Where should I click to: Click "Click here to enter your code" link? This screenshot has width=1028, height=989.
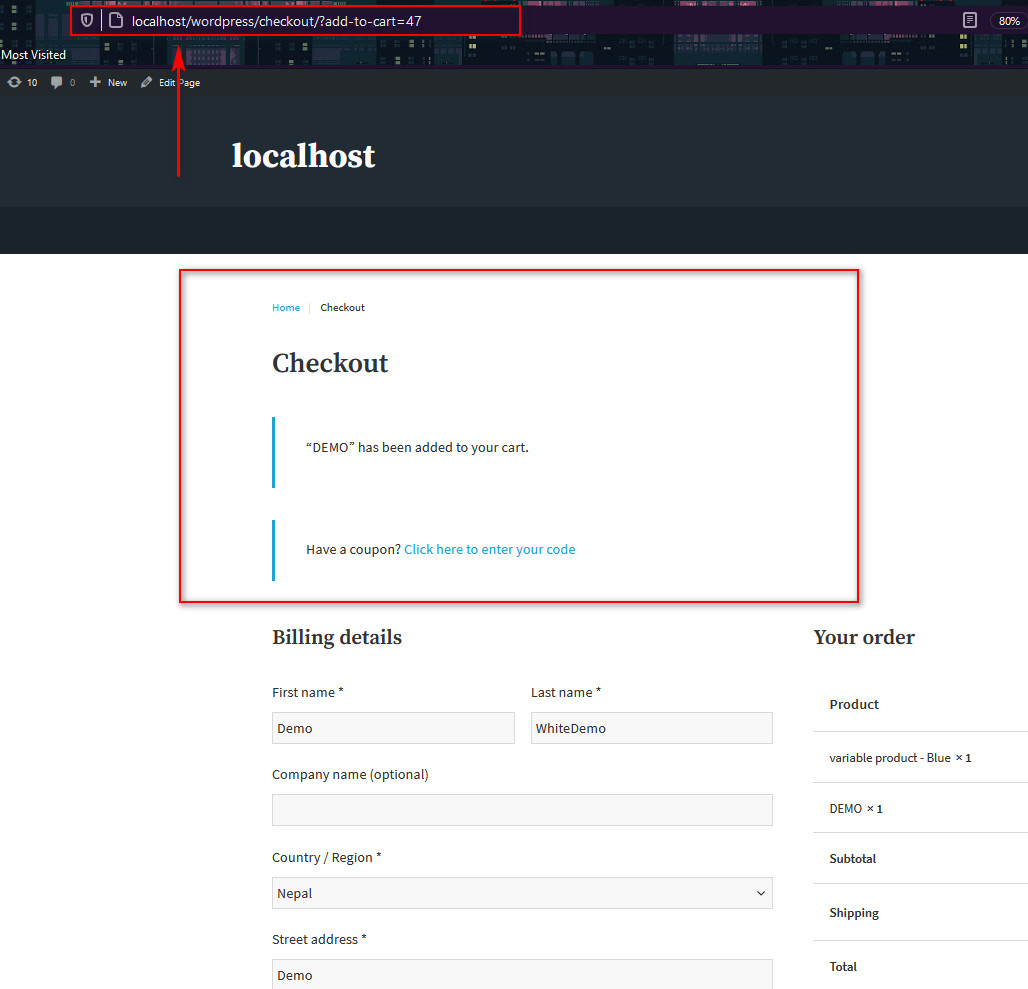[x=489, y=549]
